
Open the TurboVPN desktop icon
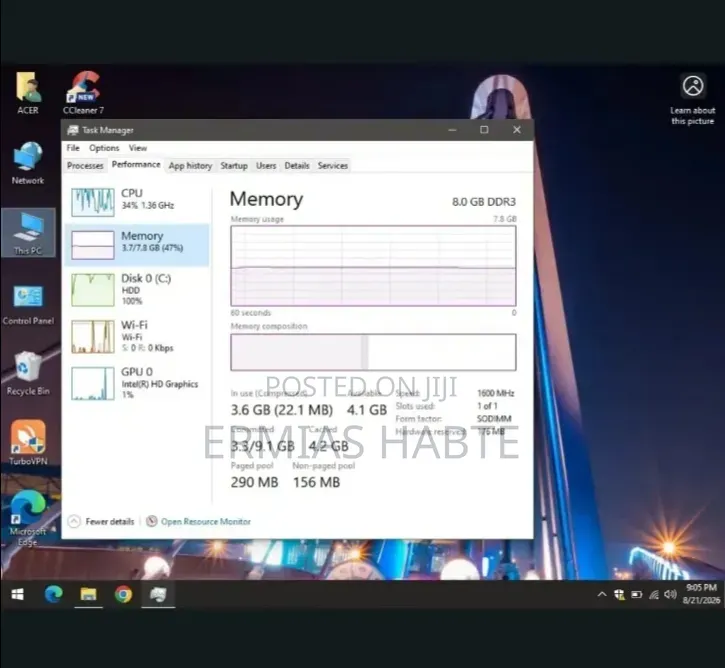click(x=28, y=442)
